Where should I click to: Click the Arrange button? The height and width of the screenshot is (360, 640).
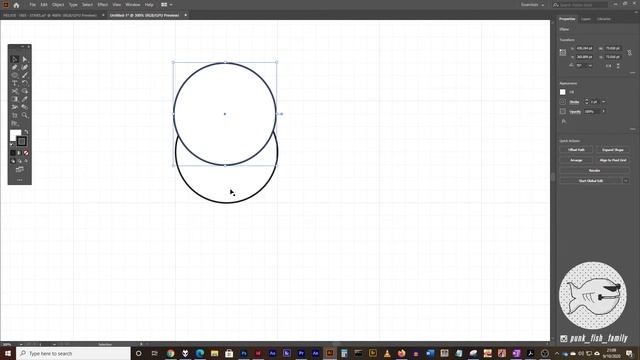(x=576, y=160)
